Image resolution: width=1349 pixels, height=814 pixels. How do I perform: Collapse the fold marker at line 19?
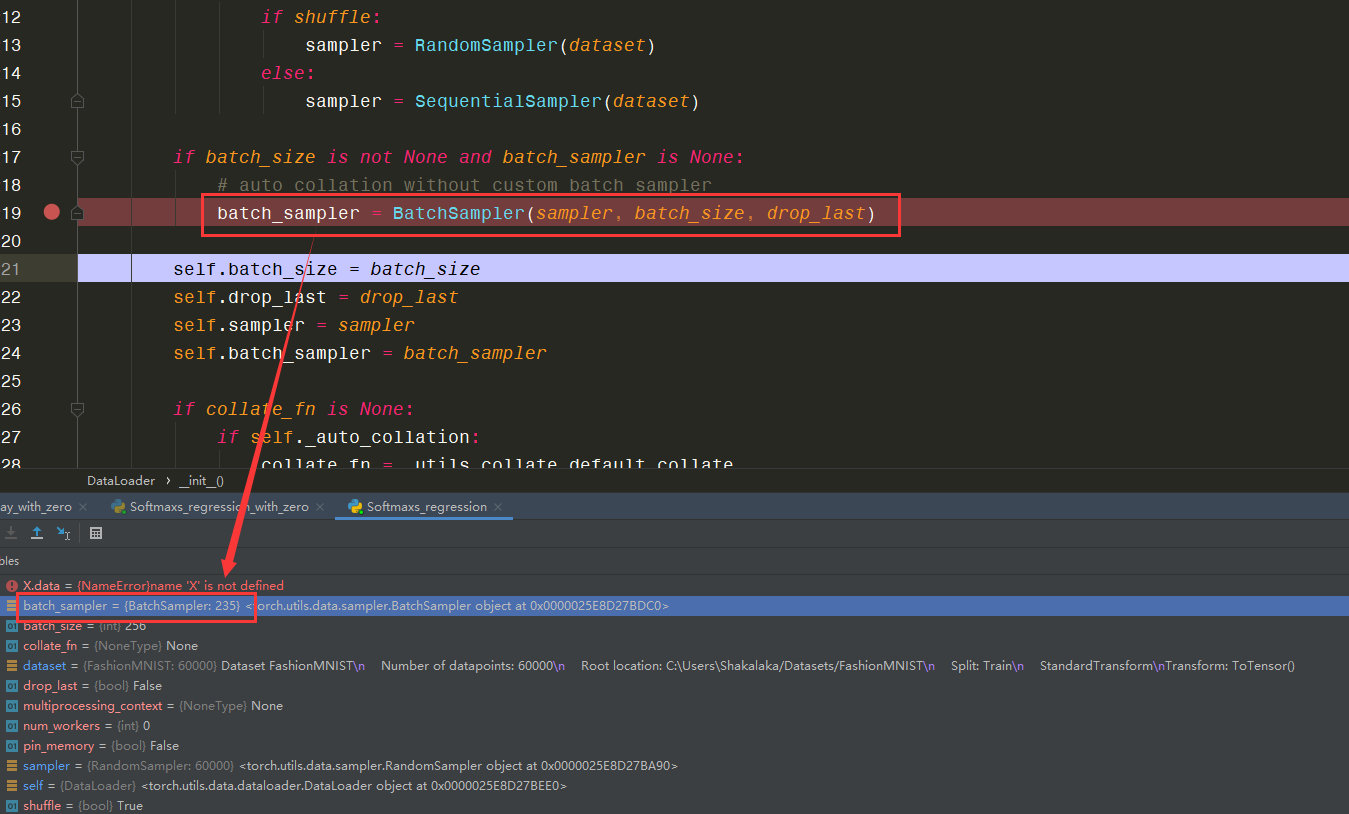78,213
